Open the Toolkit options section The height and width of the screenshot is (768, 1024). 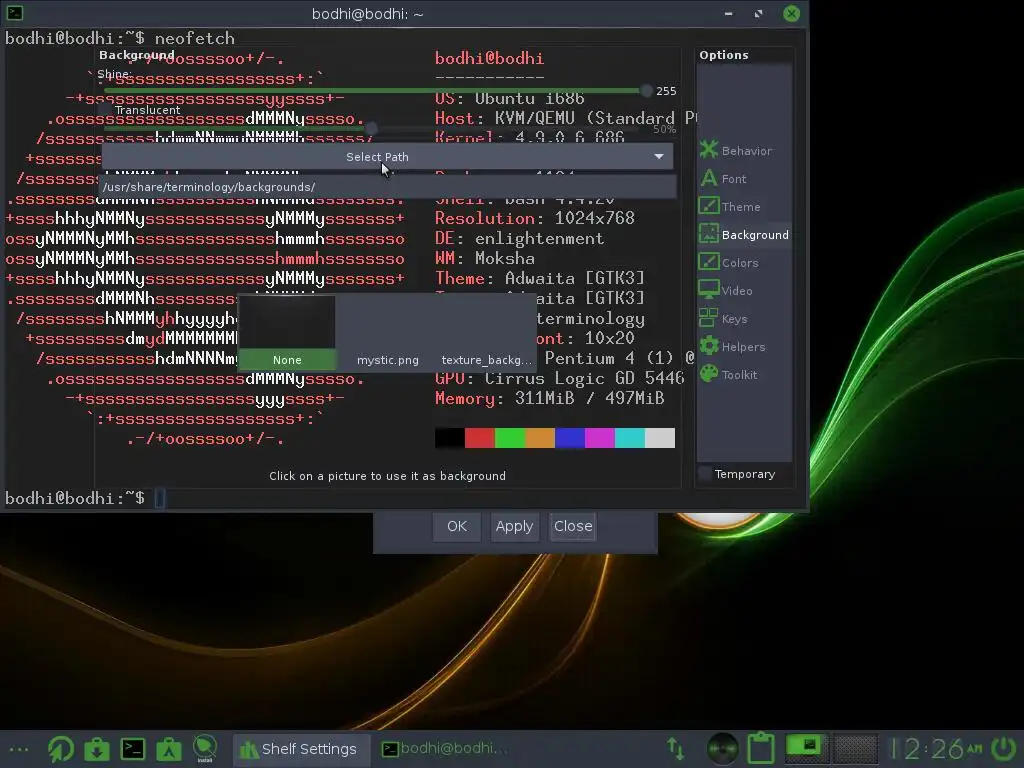tap(736, 375)
